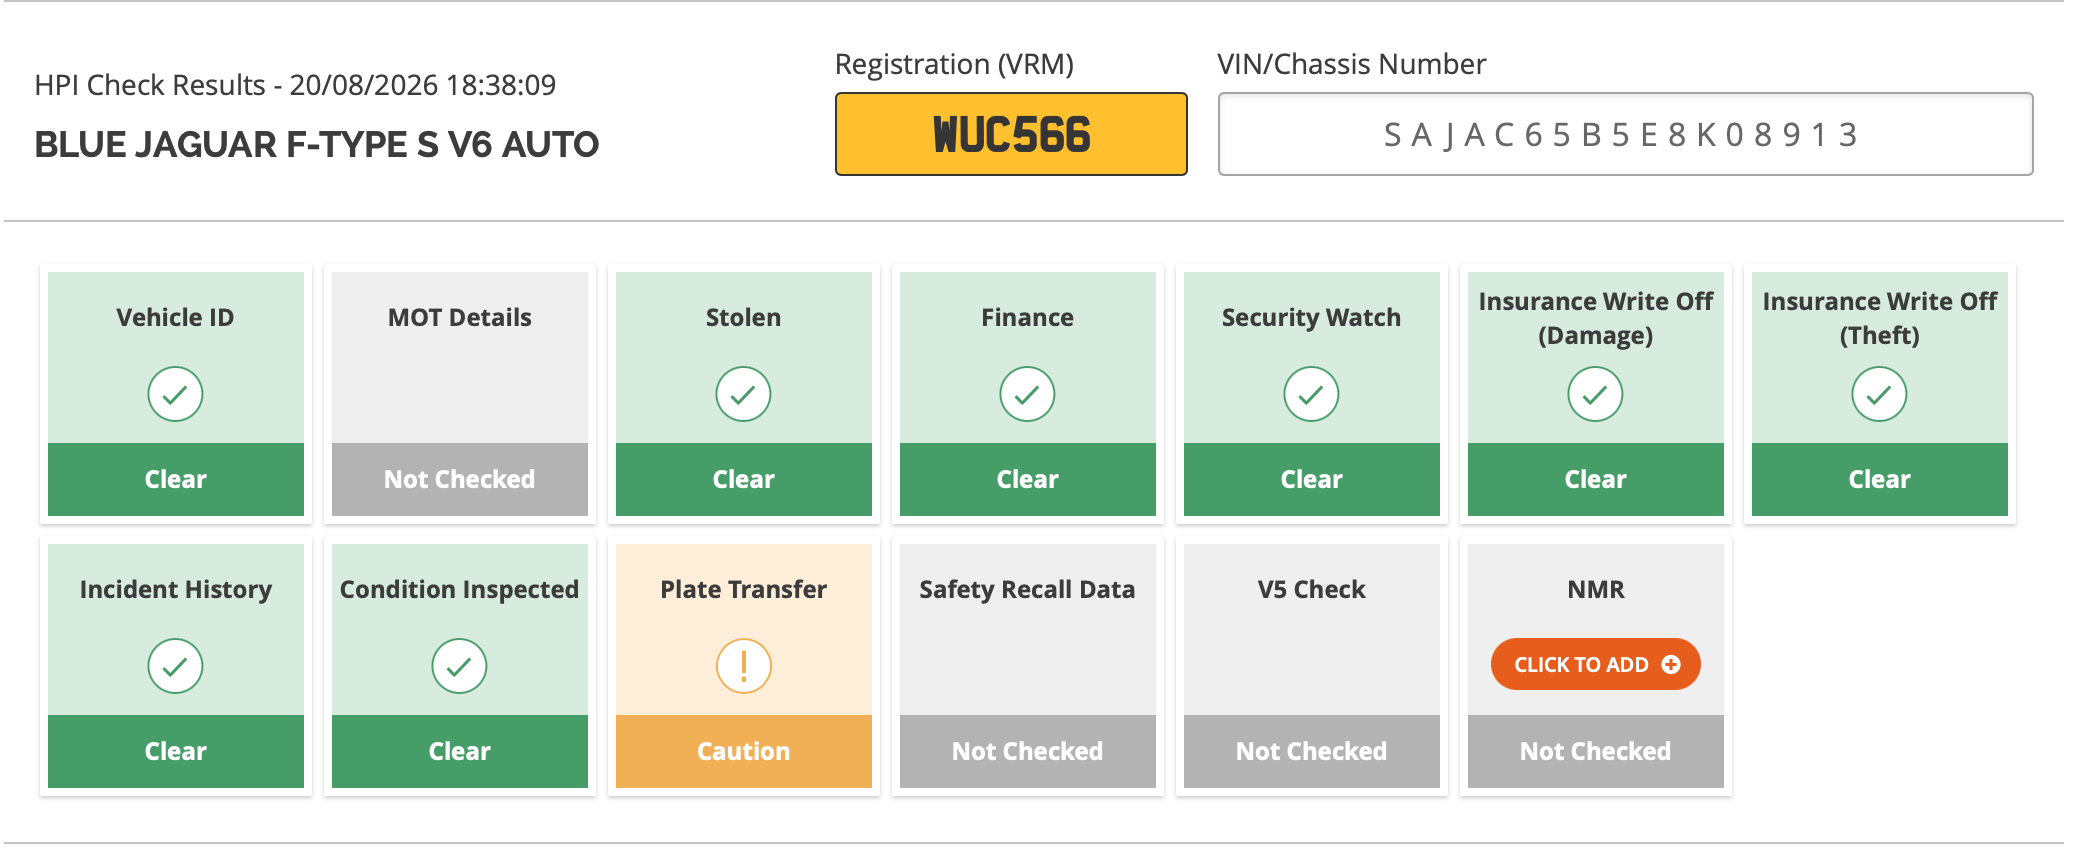Image resolution: width=2074 pixels, height=850 pixels.
Task: Click the Stolen tile checkmark icon
Action: [743, 394]
